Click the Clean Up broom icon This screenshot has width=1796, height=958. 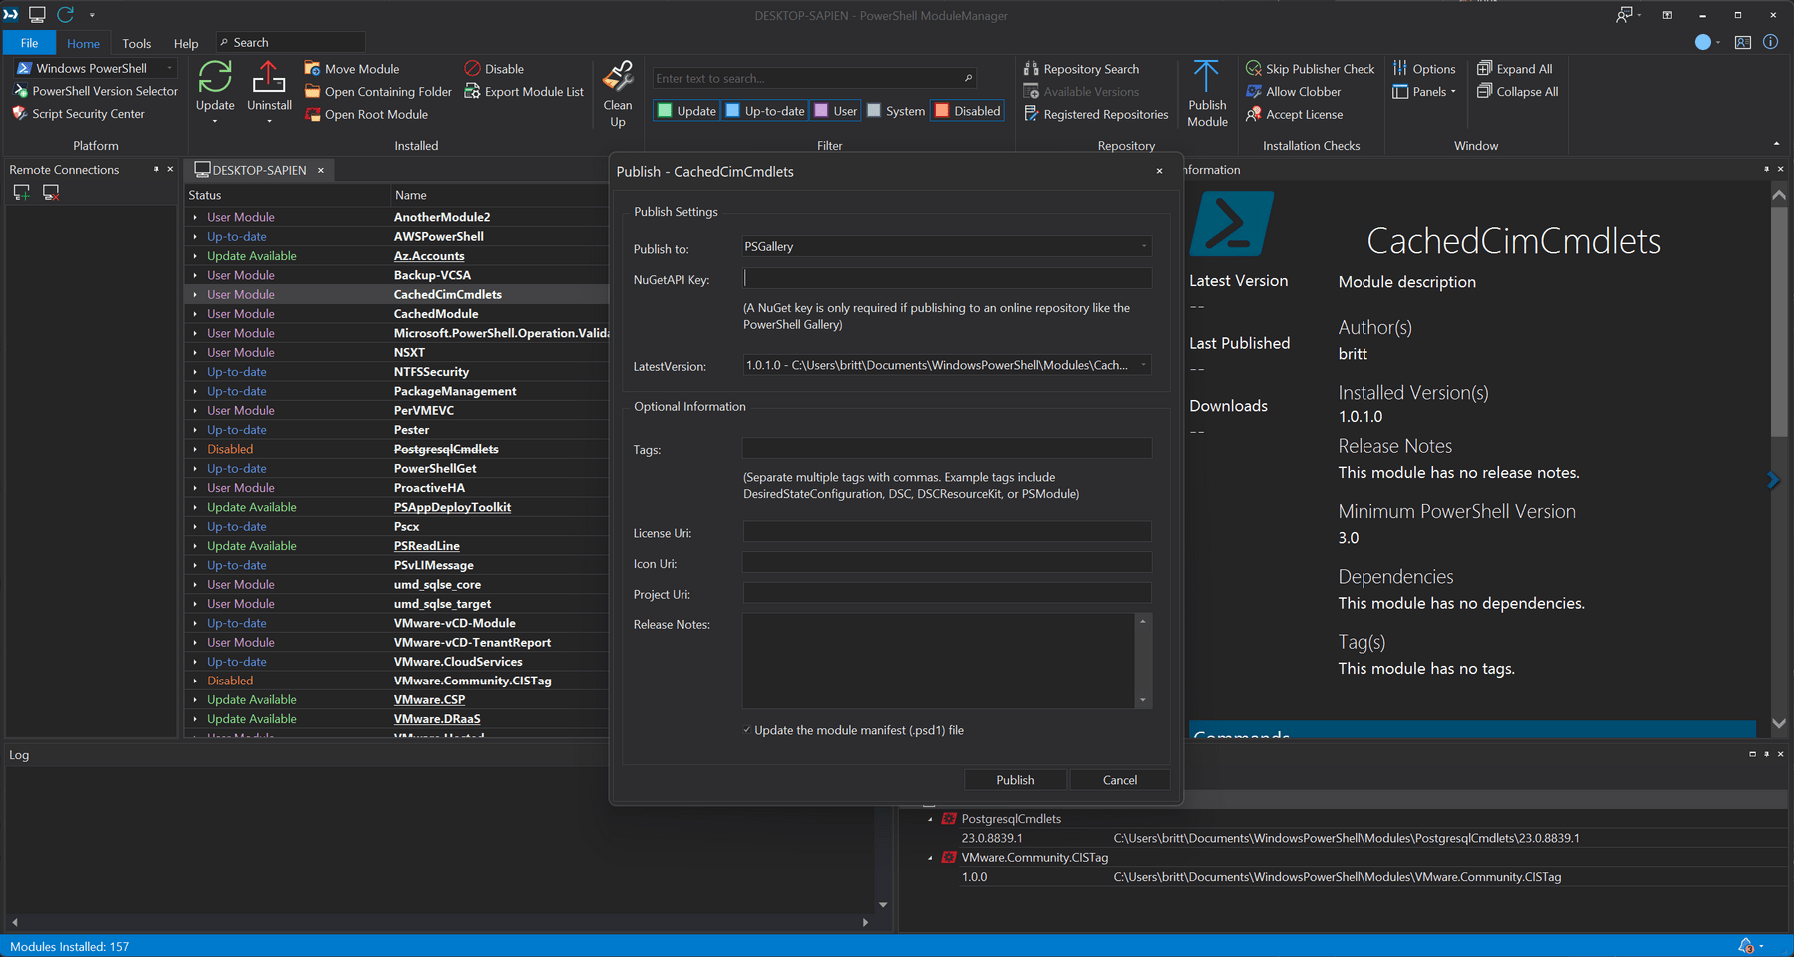[x=618, y=77]
